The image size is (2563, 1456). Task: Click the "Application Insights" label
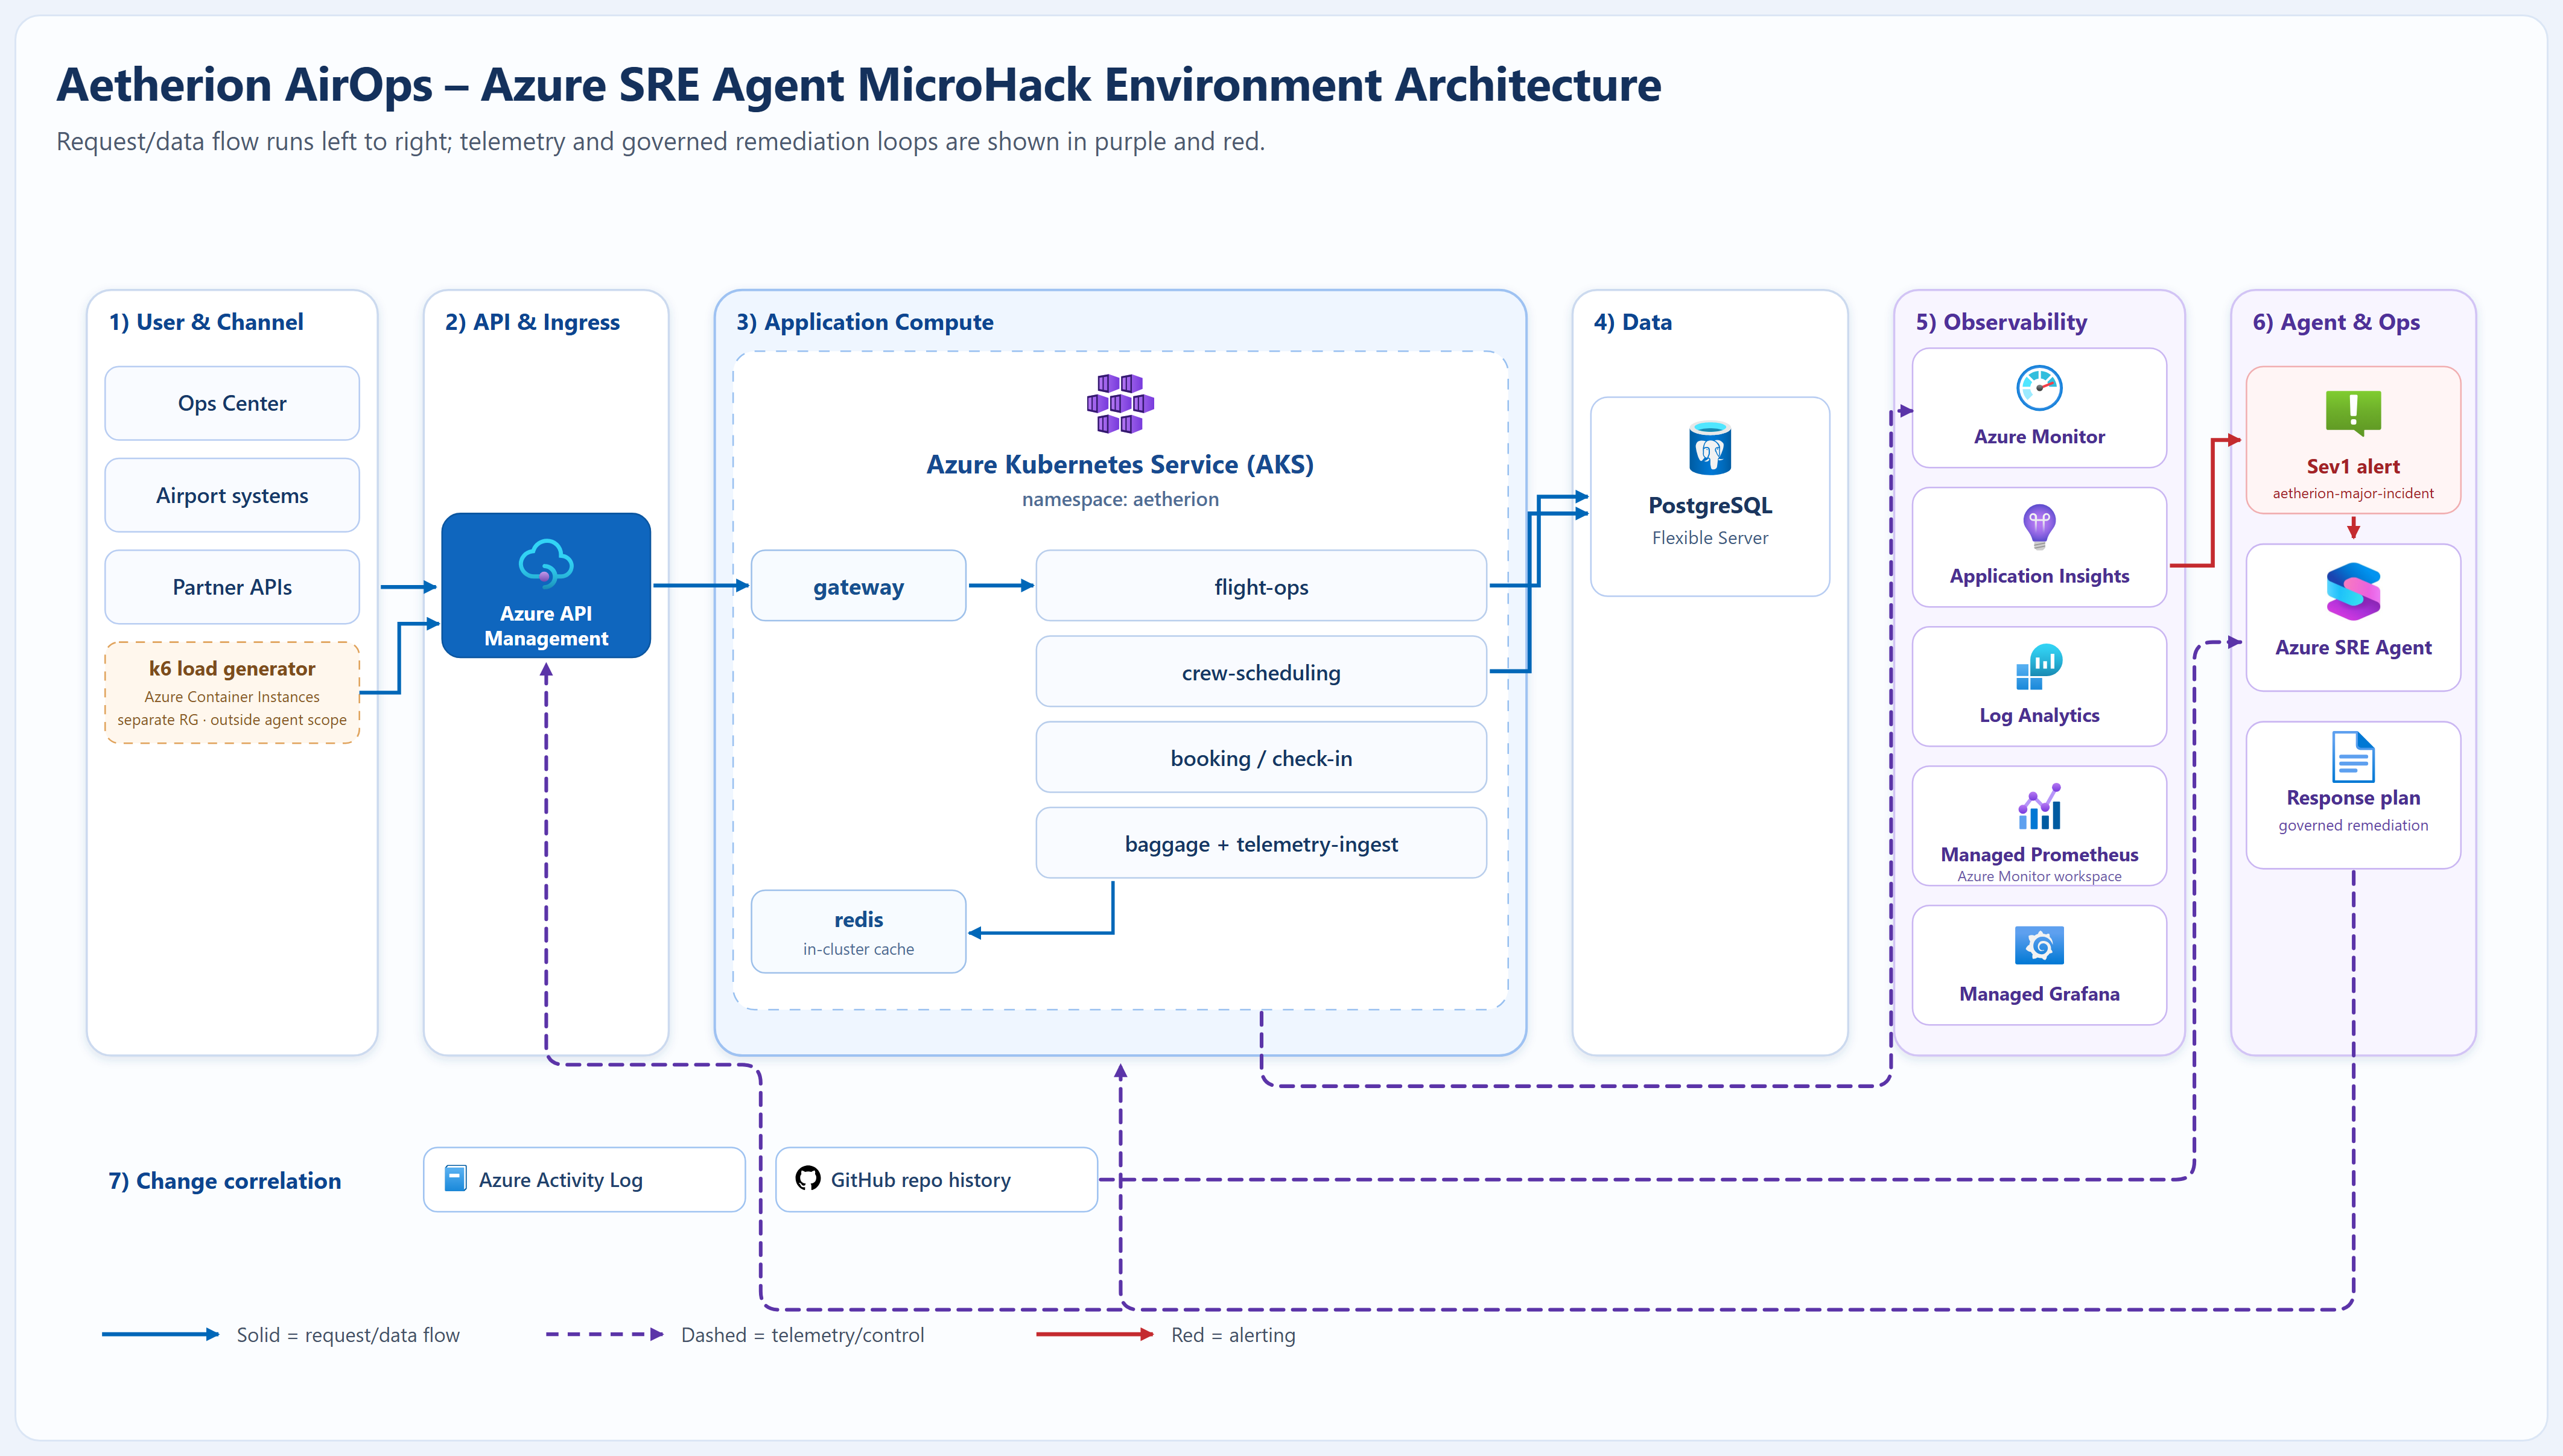pyautogui.click(x=2039, y=576)
